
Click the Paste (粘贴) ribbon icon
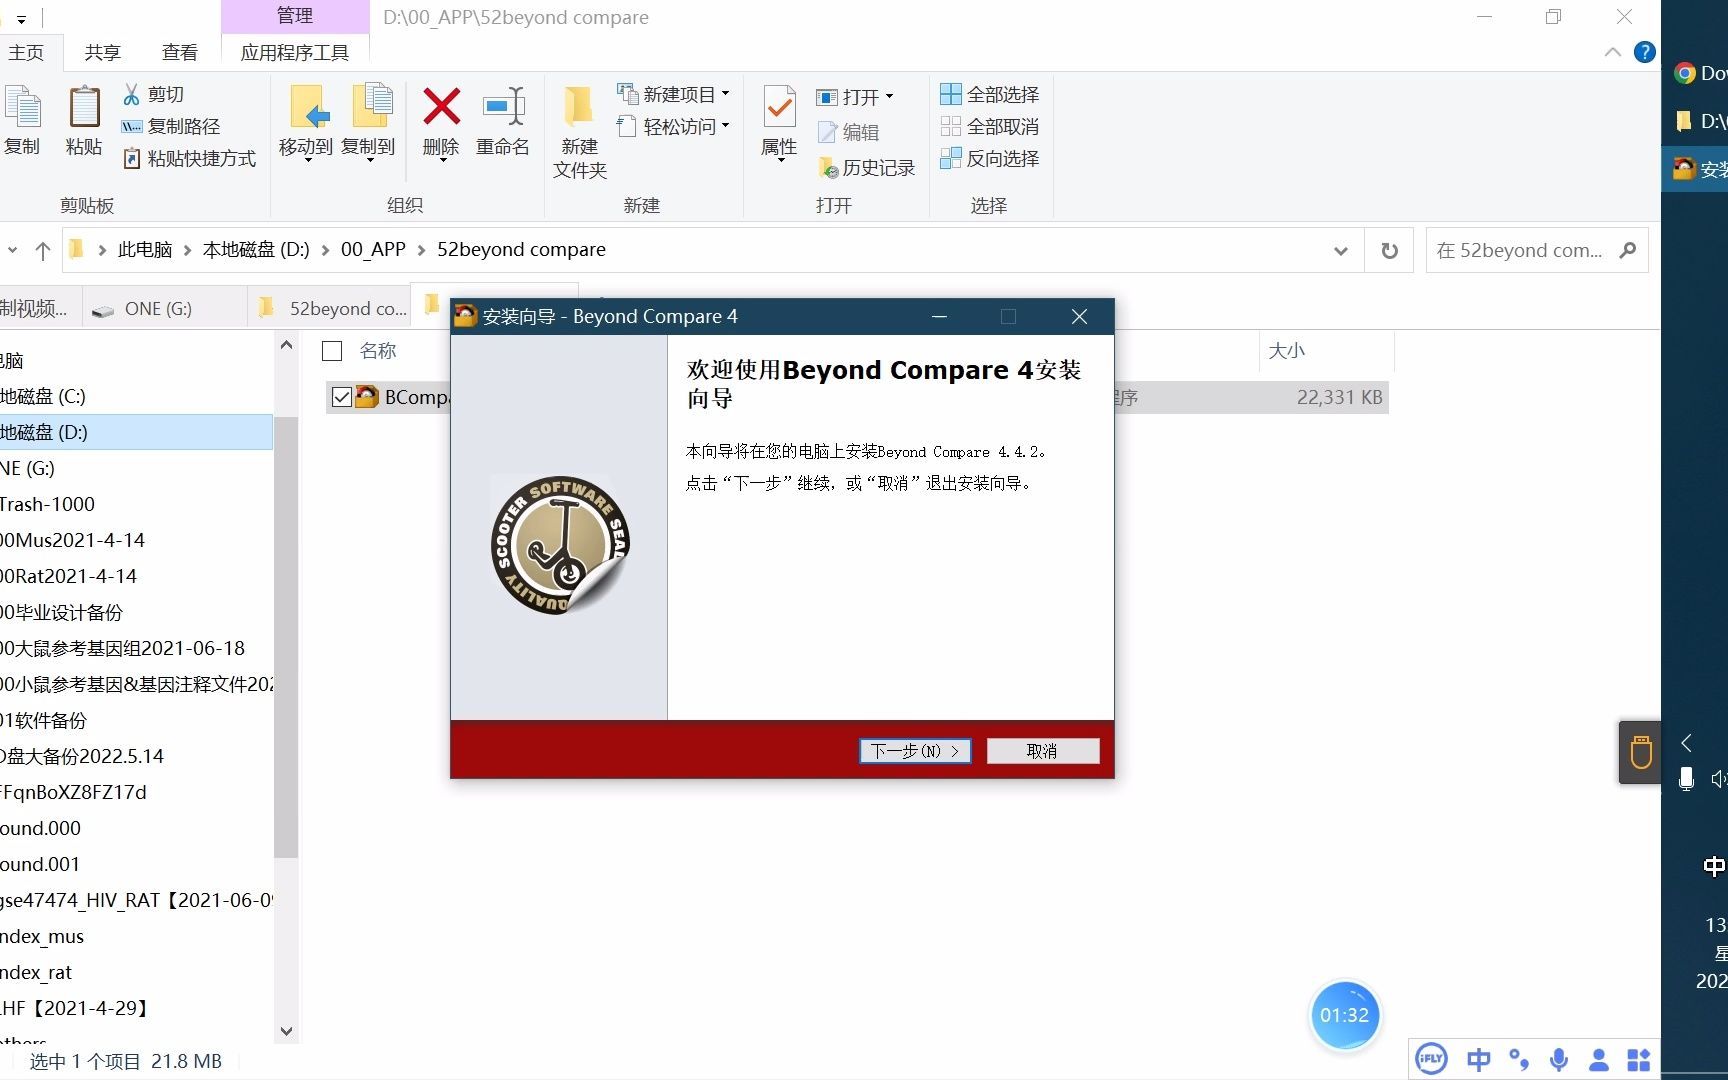[84, 108]
